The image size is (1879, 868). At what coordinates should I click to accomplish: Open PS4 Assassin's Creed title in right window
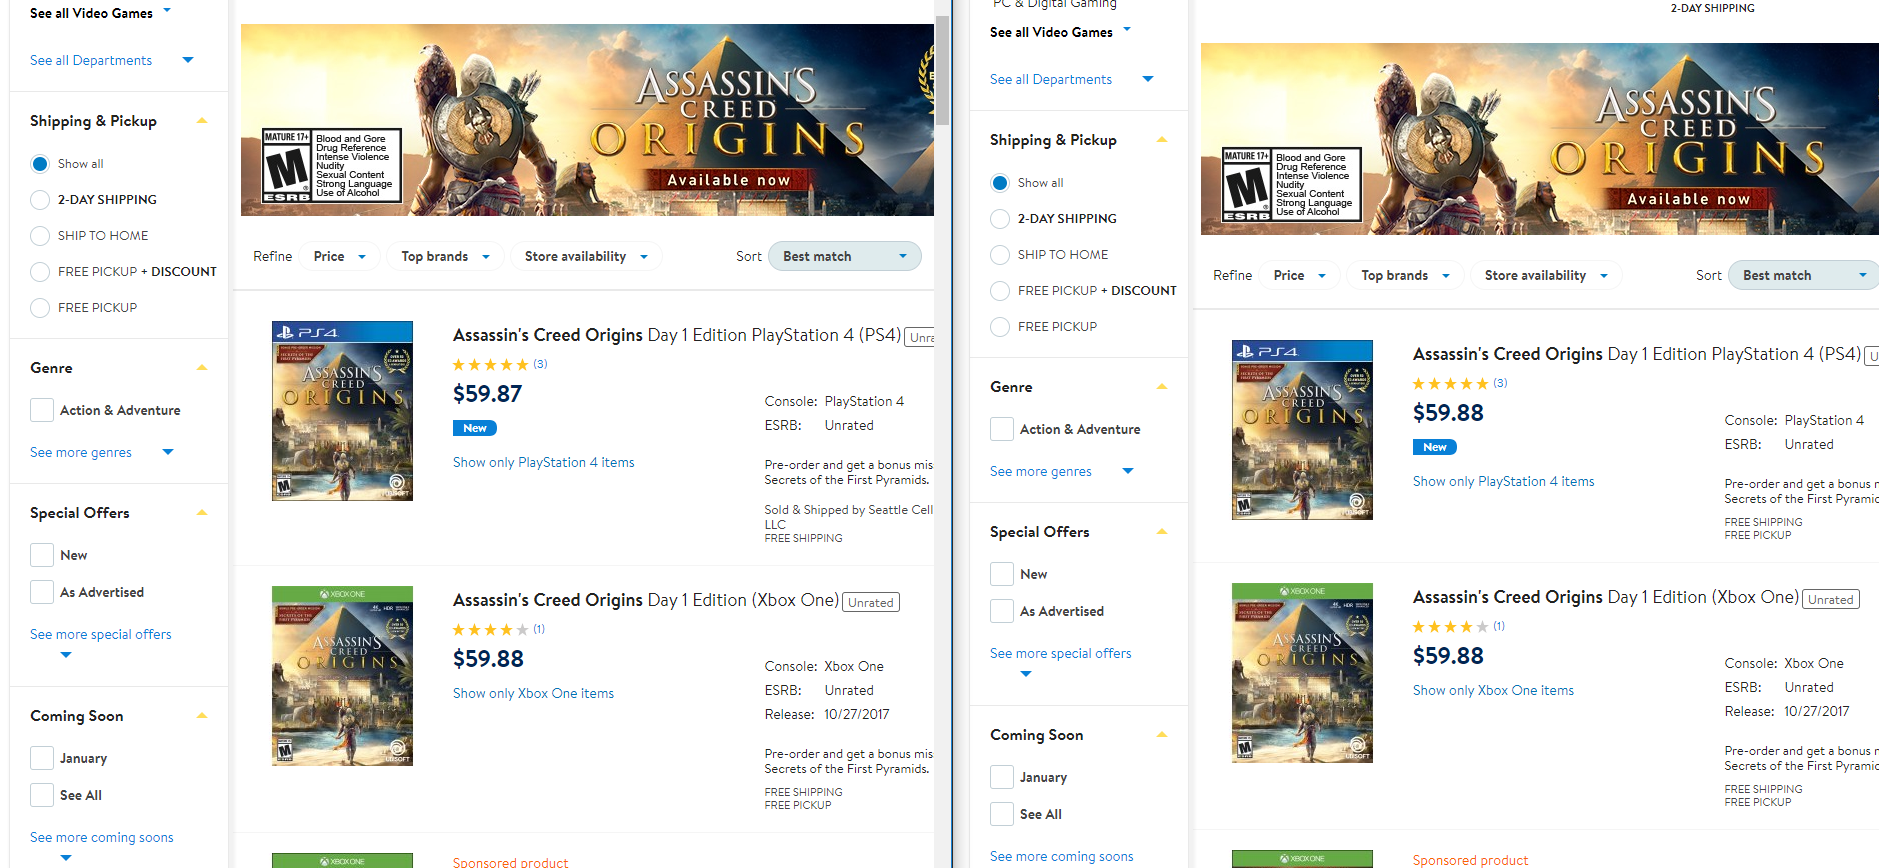pos(1637,354)
